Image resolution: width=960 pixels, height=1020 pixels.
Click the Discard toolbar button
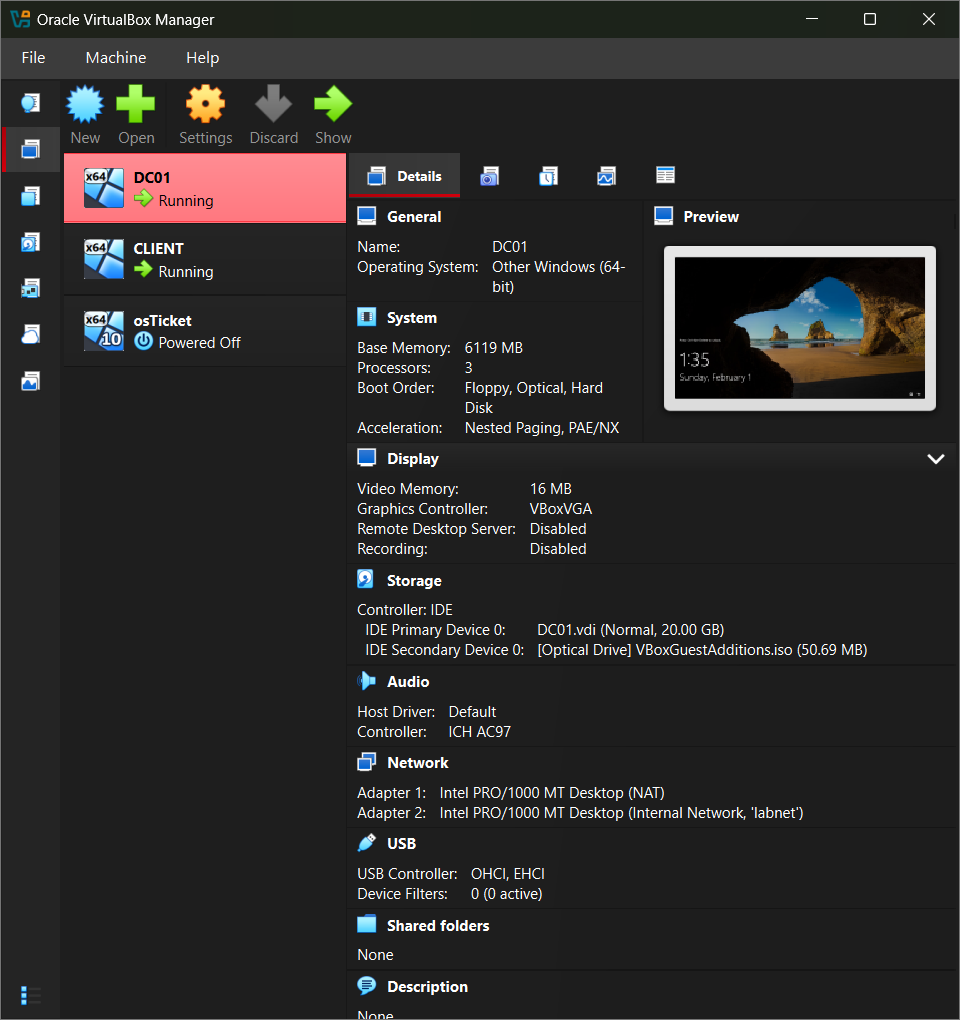(x=274, y=115)
